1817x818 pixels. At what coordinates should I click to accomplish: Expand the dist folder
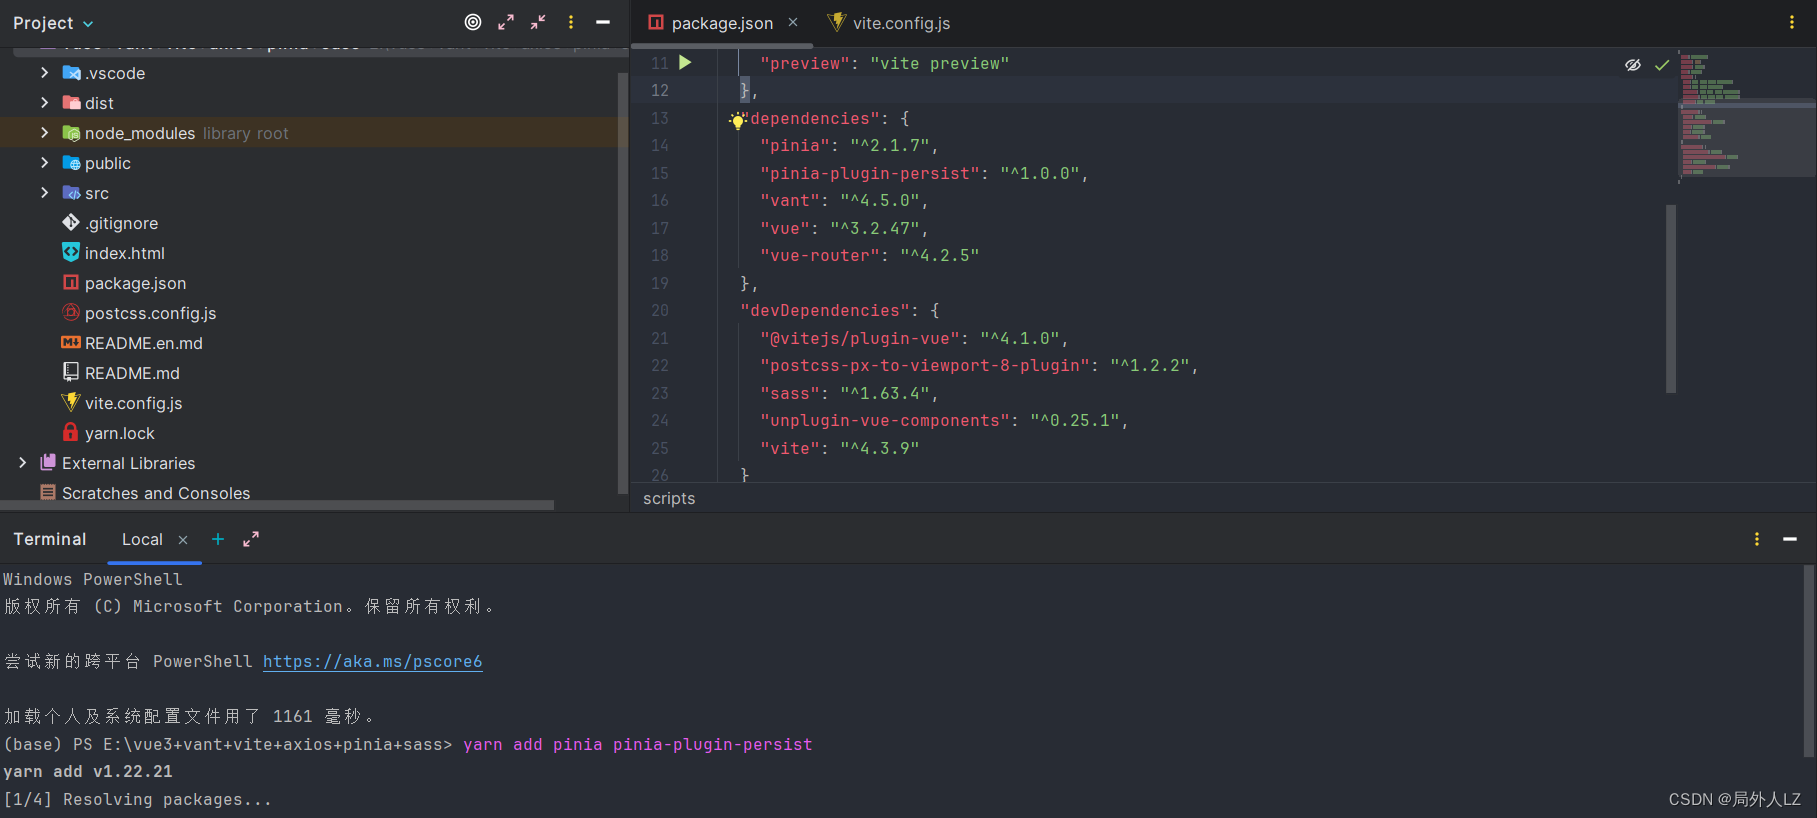pyautogui.click(x=44, y=103)
